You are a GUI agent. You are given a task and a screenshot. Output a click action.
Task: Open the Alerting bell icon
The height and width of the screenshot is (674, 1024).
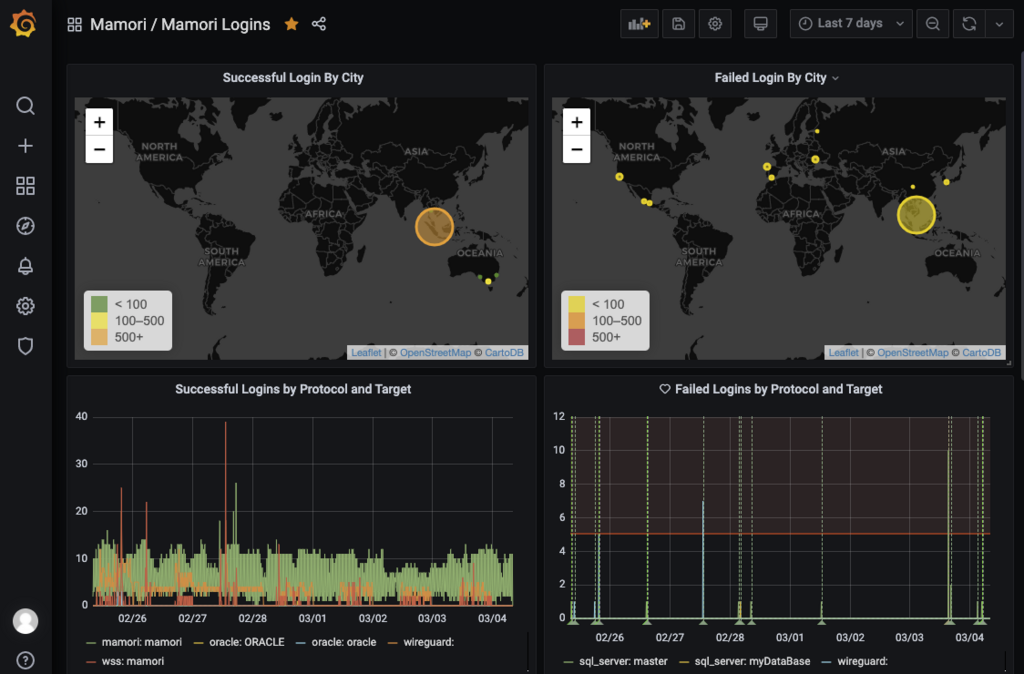click(26, 266)
